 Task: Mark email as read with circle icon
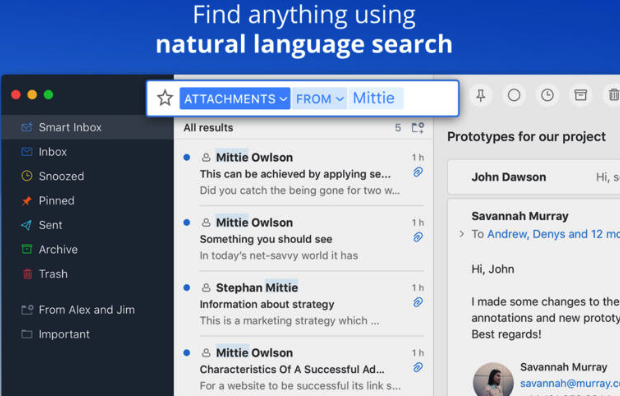[514, 95]
